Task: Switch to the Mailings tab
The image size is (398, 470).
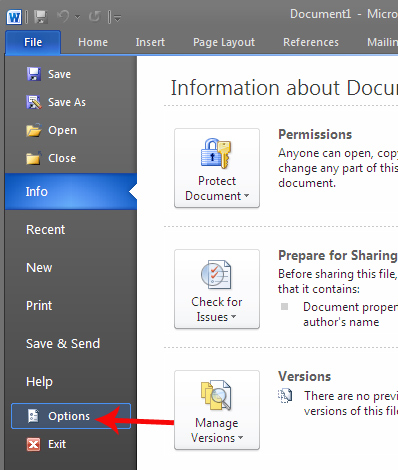Action: tap(382, 42)
